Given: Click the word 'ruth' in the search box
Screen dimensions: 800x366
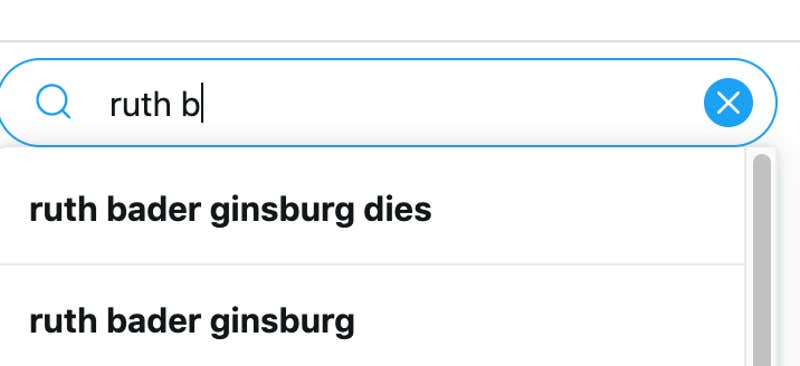Looking at the screenshot, I should point(140,105).
